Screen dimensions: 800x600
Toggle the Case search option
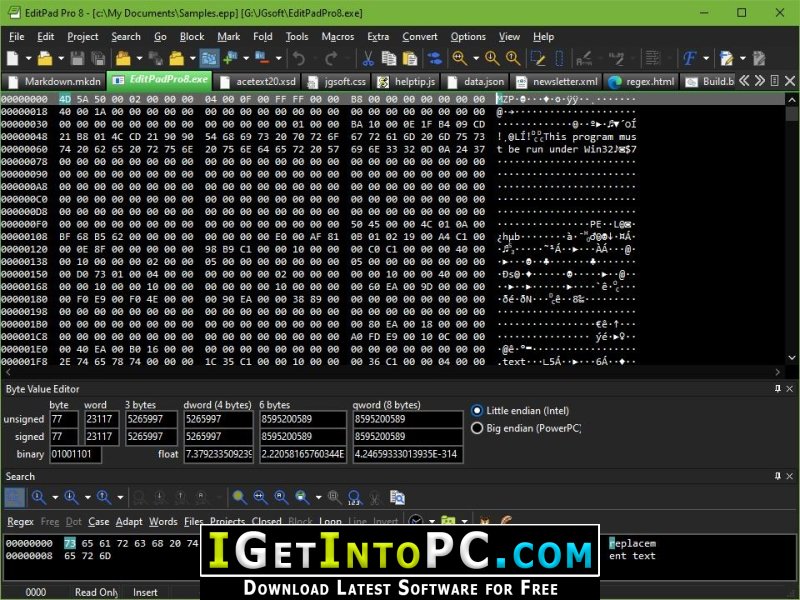click(x=98, y=521)
